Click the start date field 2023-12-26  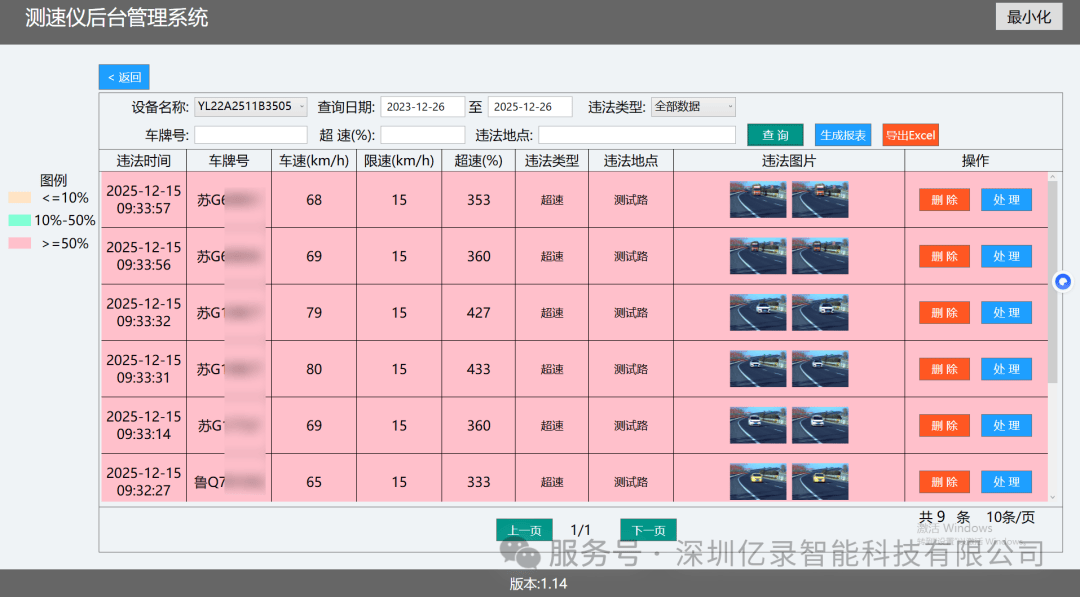click(422, 107)
